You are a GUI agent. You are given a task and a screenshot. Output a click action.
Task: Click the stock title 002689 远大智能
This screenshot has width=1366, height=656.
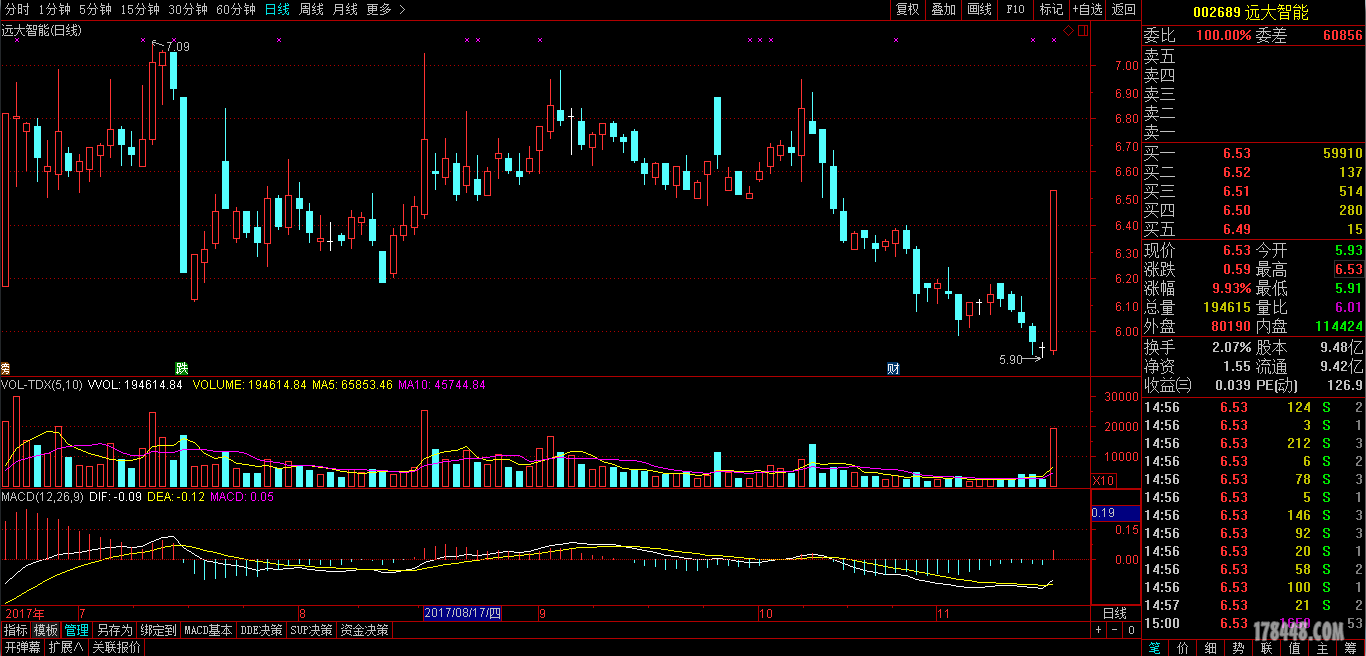(x=1251, y=12)
